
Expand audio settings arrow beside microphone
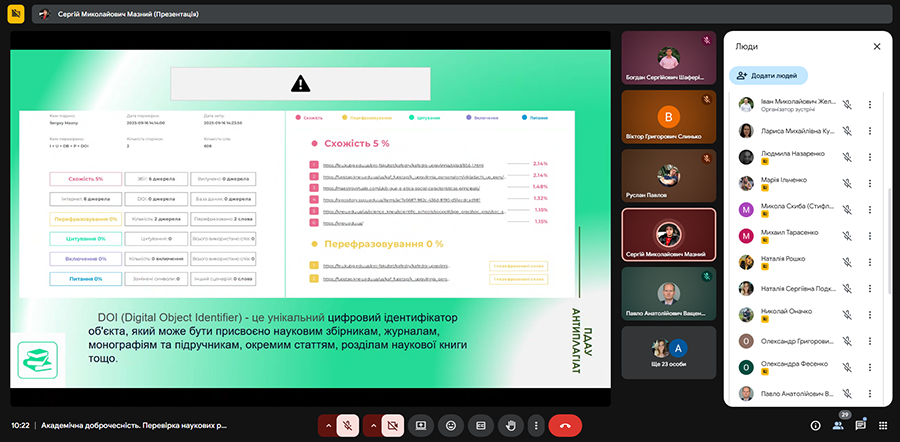pos(326,425)
